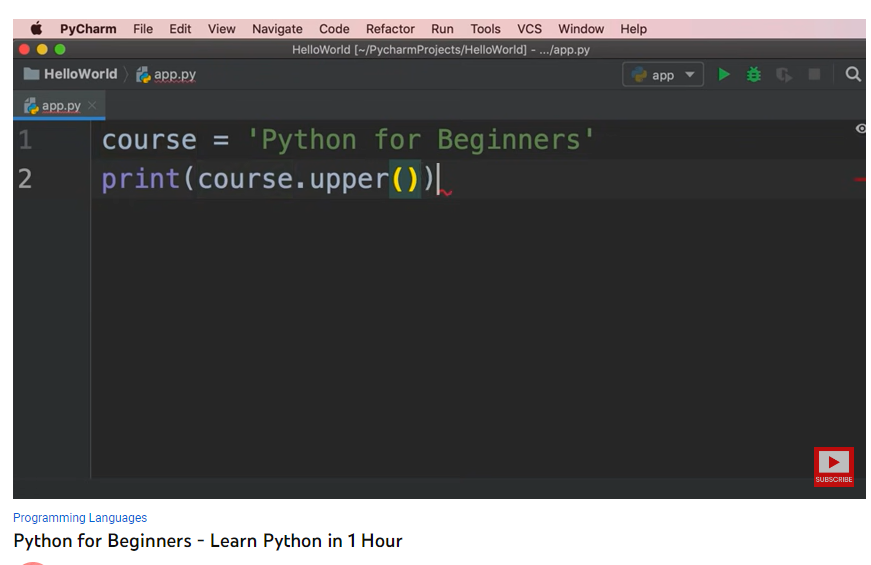This screenshot has width=871, height=565.
Task: Open the PyCharm application menu
Action: pos(88,29)
